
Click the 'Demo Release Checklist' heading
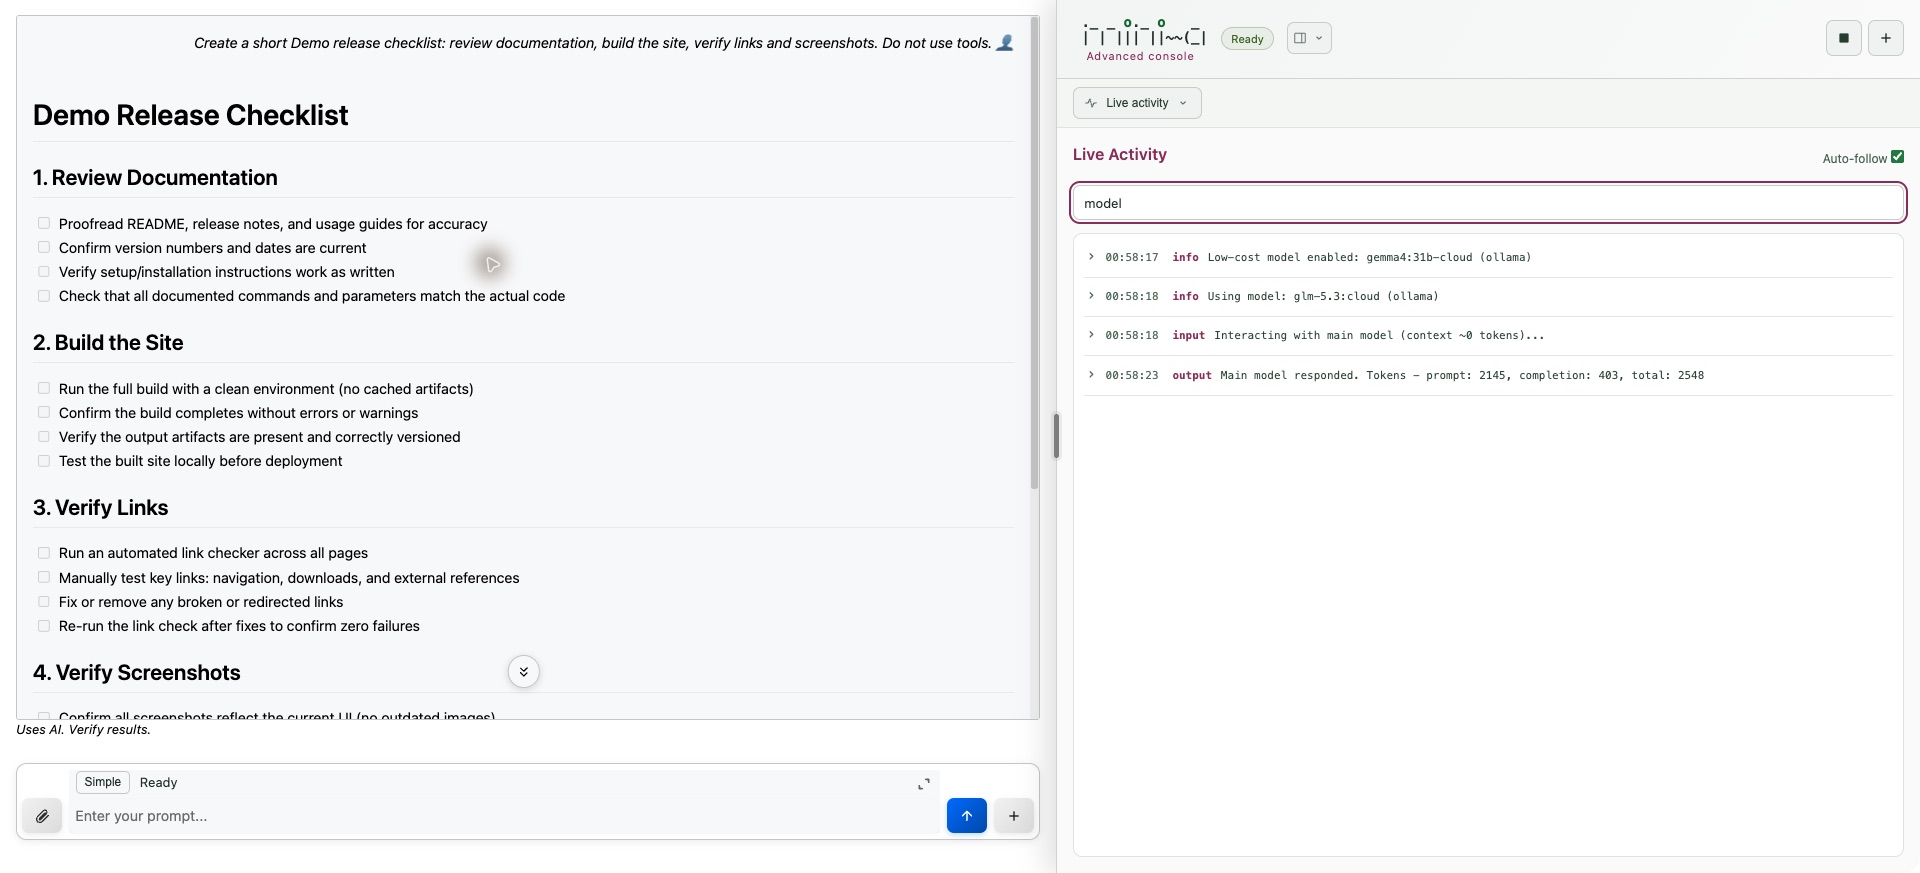point(190,115)
